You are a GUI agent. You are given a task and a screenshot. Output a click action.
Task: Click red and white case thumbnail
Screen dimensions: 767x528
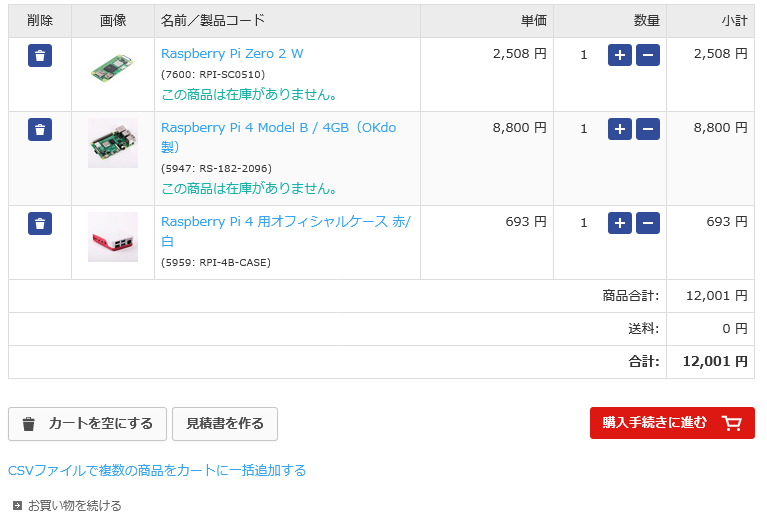(x=112, y=238)
